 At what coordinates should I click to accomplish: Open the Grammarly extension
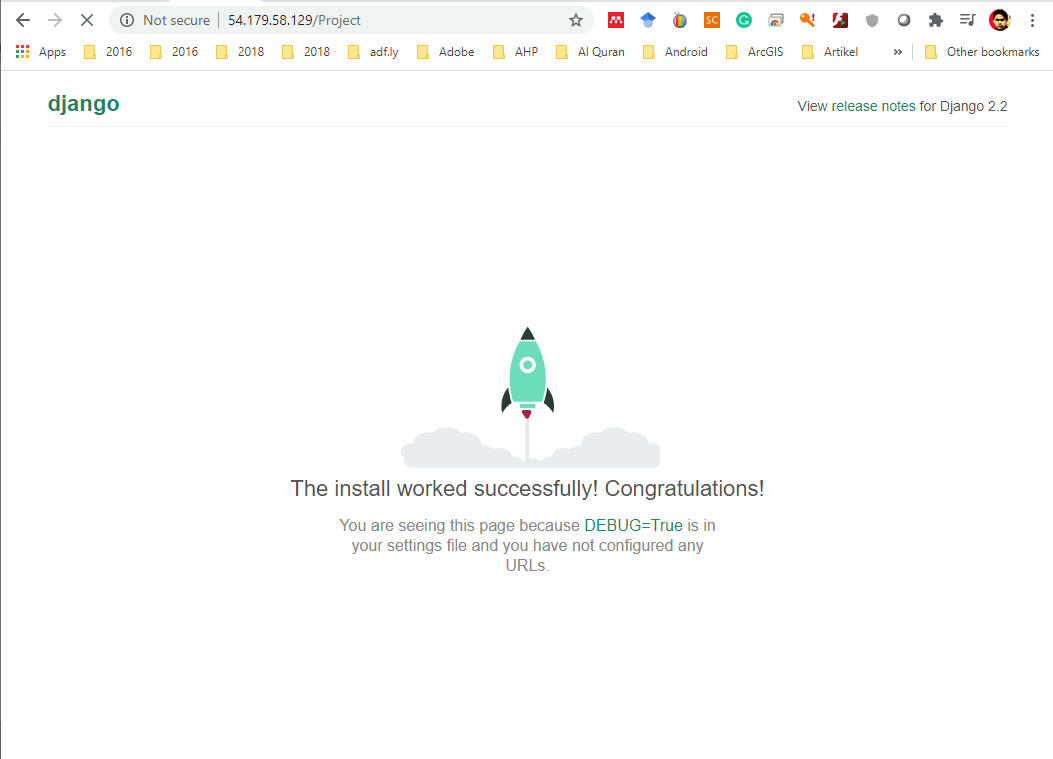[743, 20]
